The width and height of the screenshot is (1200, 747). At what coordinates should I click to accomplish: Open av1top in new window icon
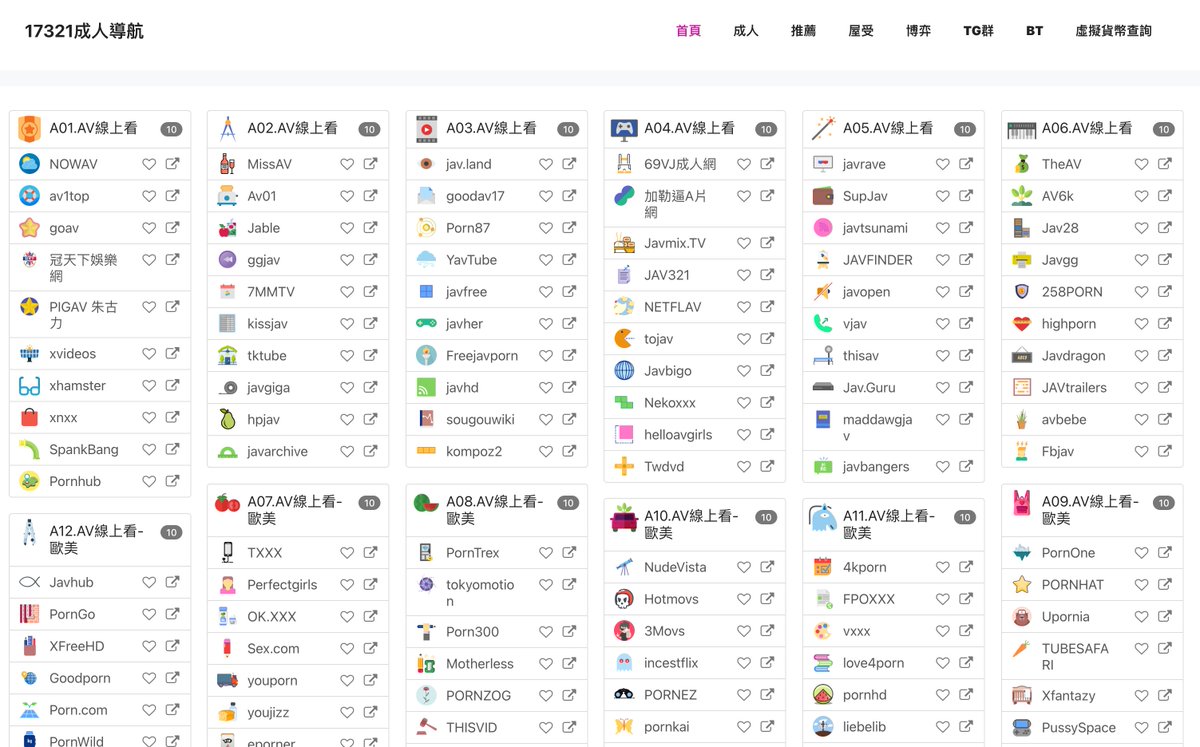172,196
